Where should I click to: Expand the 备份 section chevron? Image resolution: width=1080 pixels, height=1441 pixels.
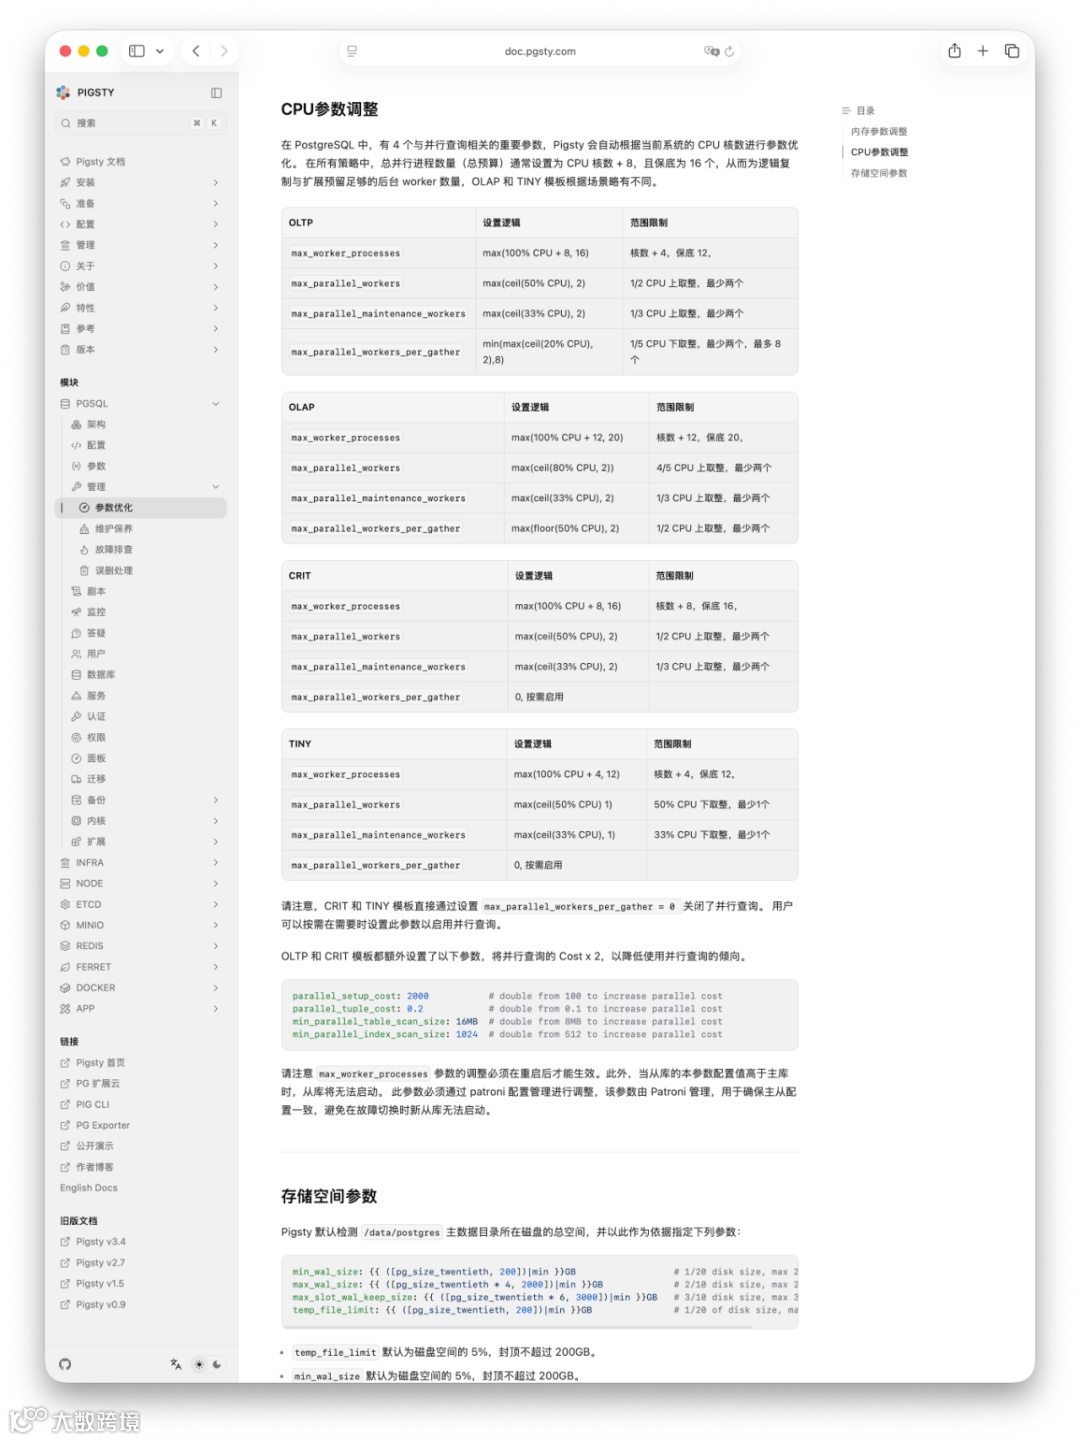click(x=215, y=800)
